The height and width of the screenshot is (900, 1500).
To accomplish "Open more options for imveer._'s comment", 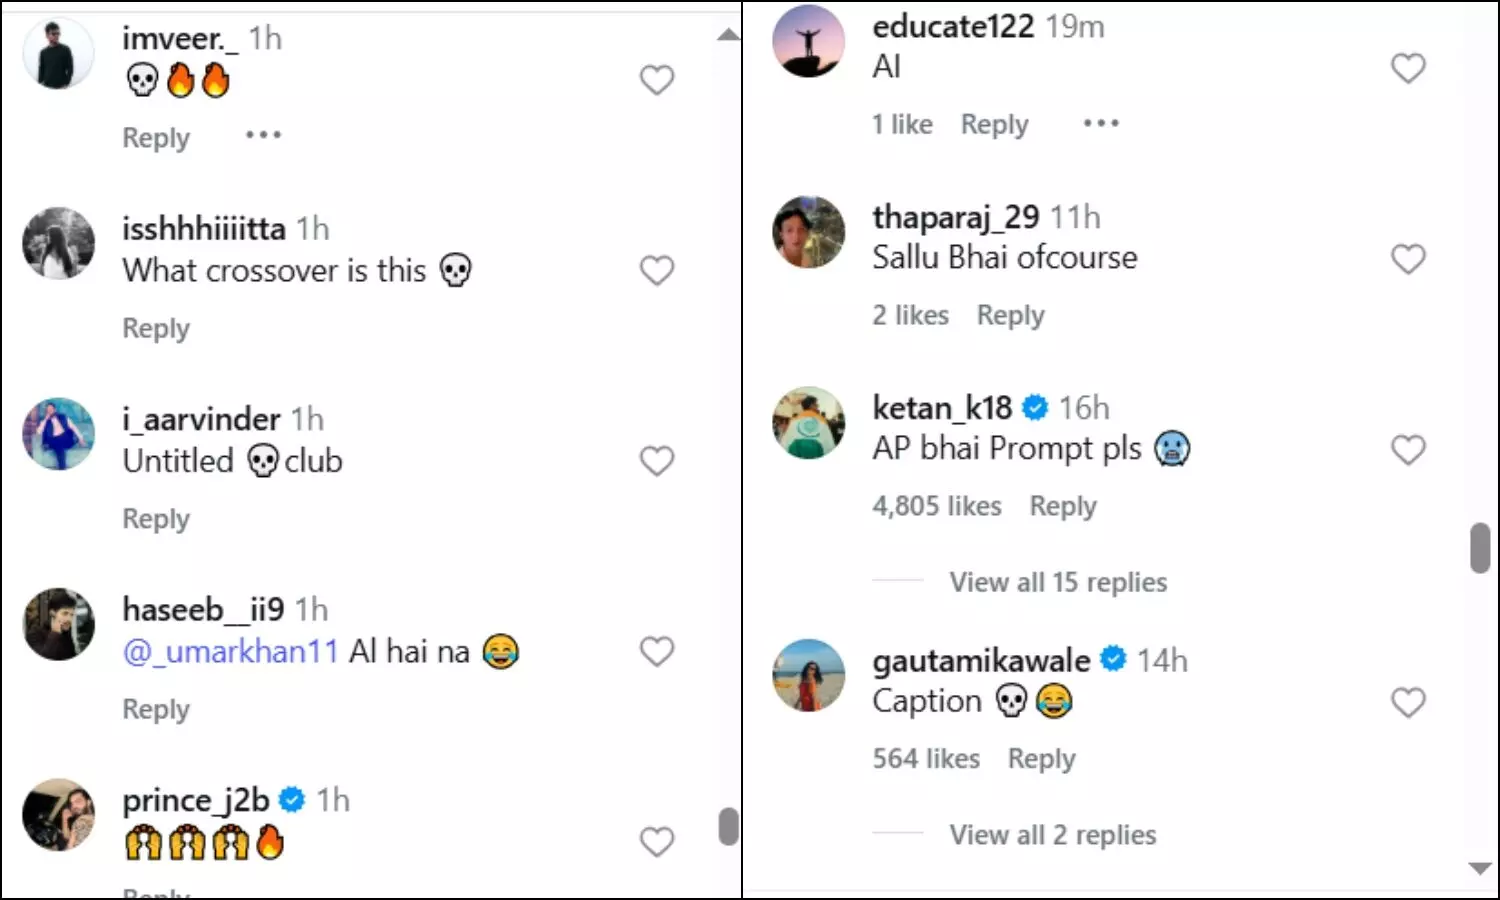I will pyautogui.click(x=263, y=135).
